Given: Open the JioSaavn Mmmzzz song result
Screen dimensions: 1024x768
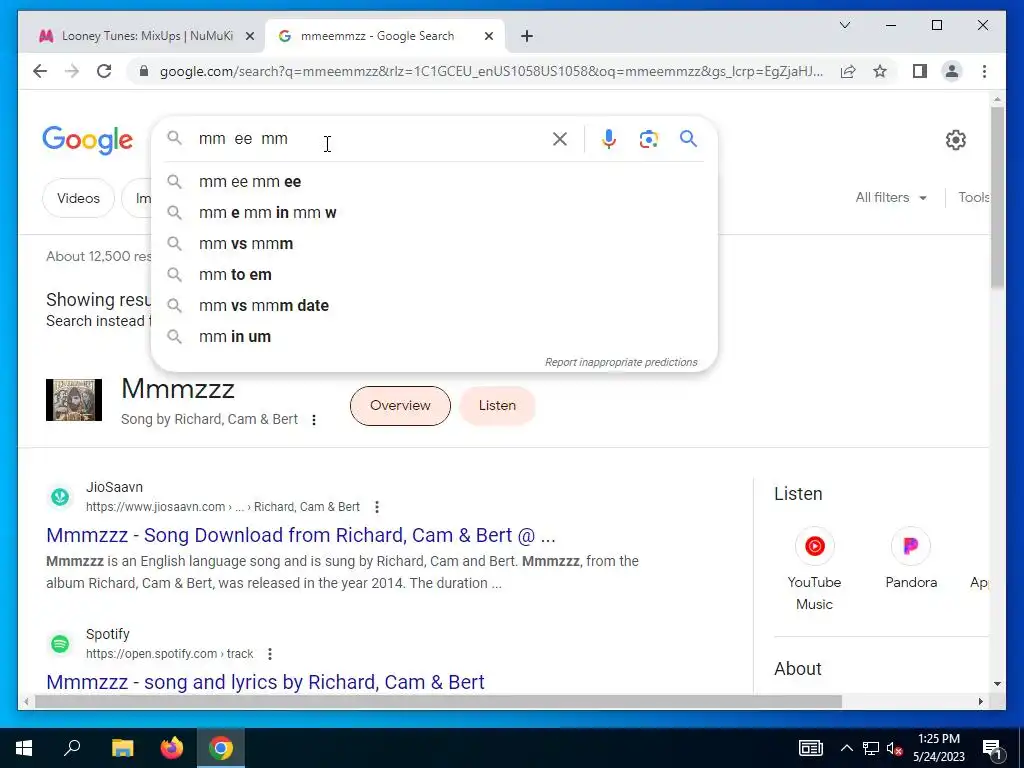Looking at the screenshot, I should 300,535.
